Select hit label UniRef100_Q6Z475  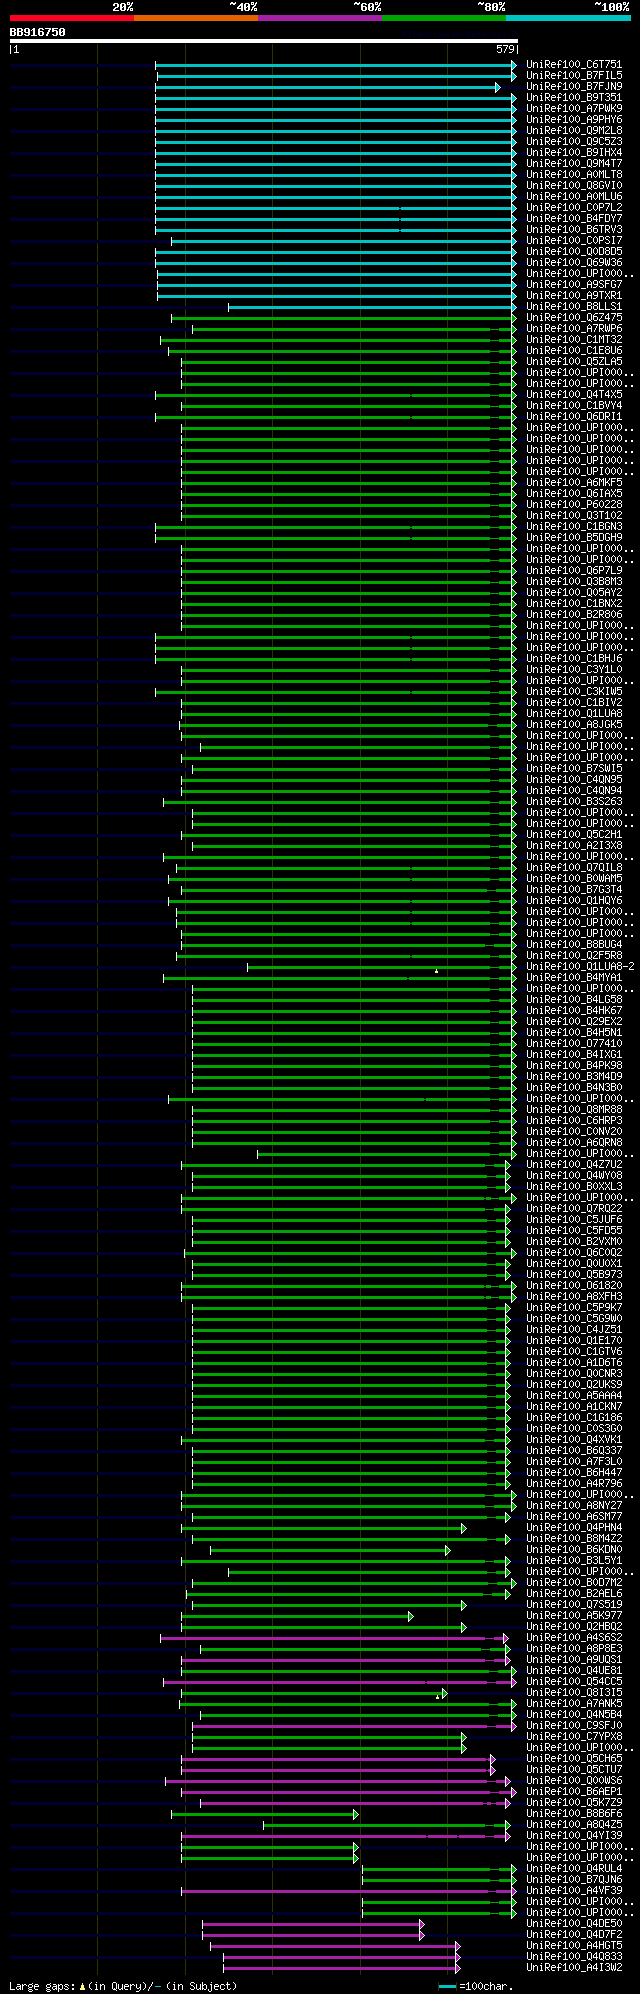pyautogui.click(x=574, y=318)
